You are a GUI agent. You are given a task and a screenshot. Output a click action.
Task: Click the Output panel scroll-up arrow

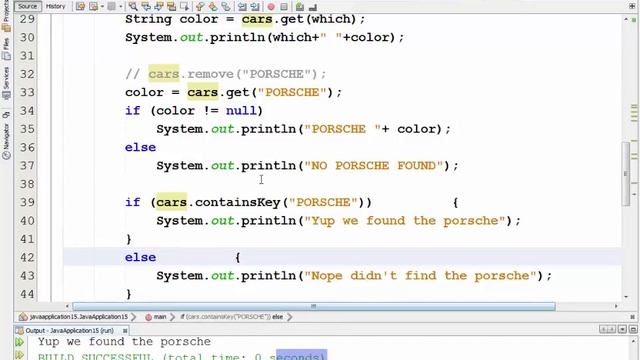click(634, 341)
